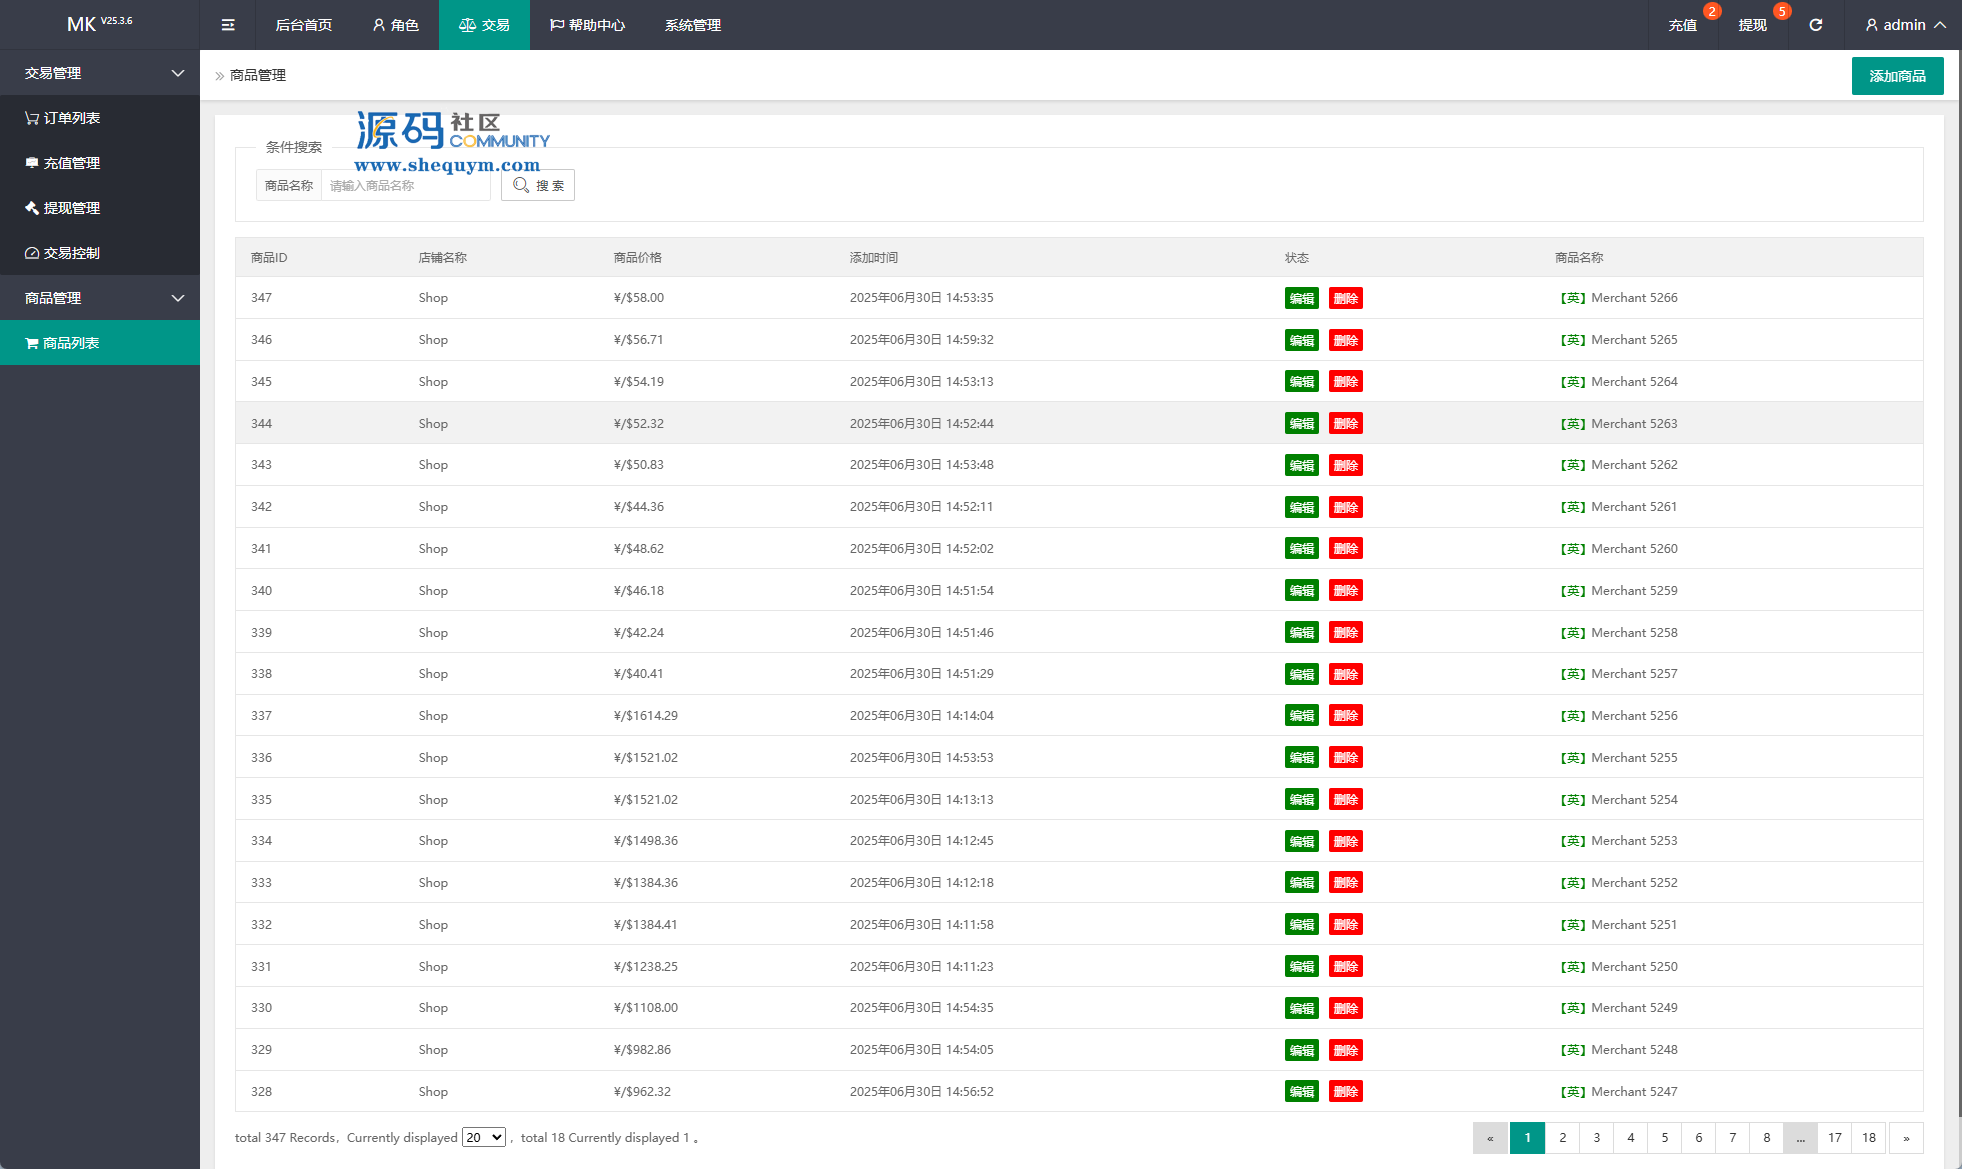Image resolution: width=1962 pixels, height=1169 pixels.
Task: Click 编辑 for product ID 347
Action: (1301, 298)
